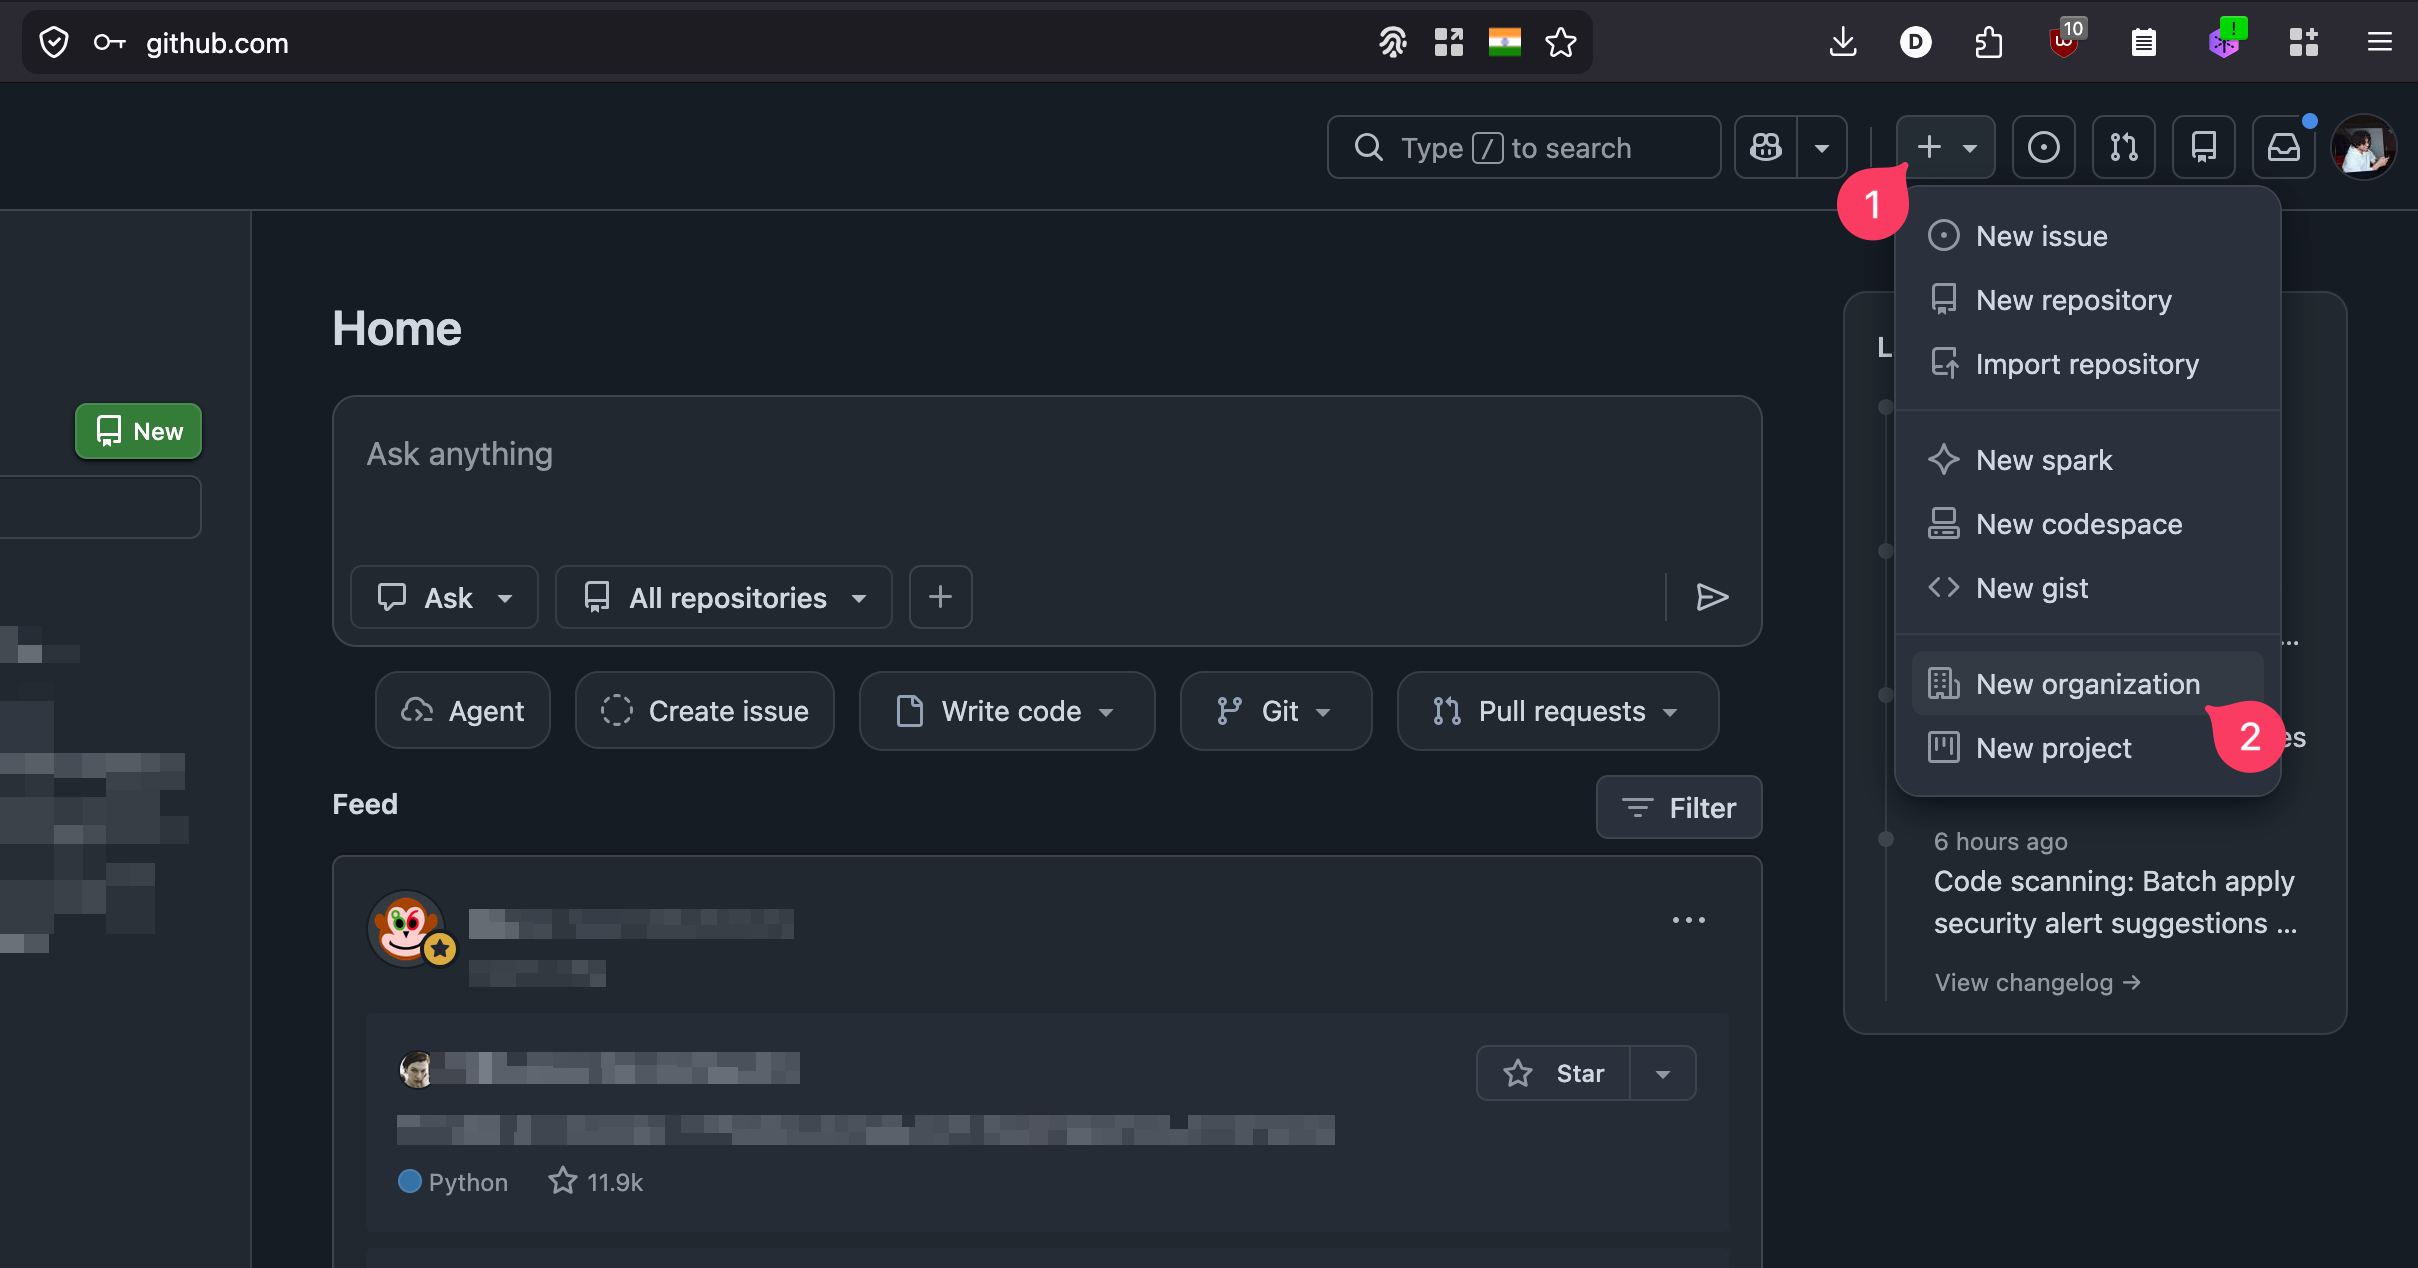Click the feed Filter button

1679,807
